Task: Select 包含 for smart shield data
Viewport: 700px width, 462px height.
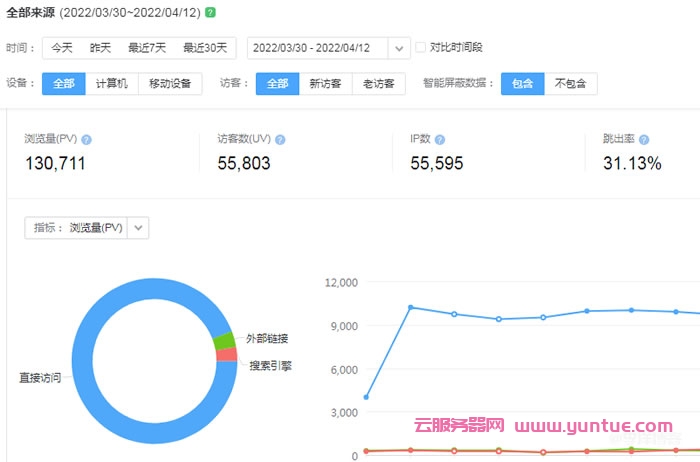Action: point(522,84)
